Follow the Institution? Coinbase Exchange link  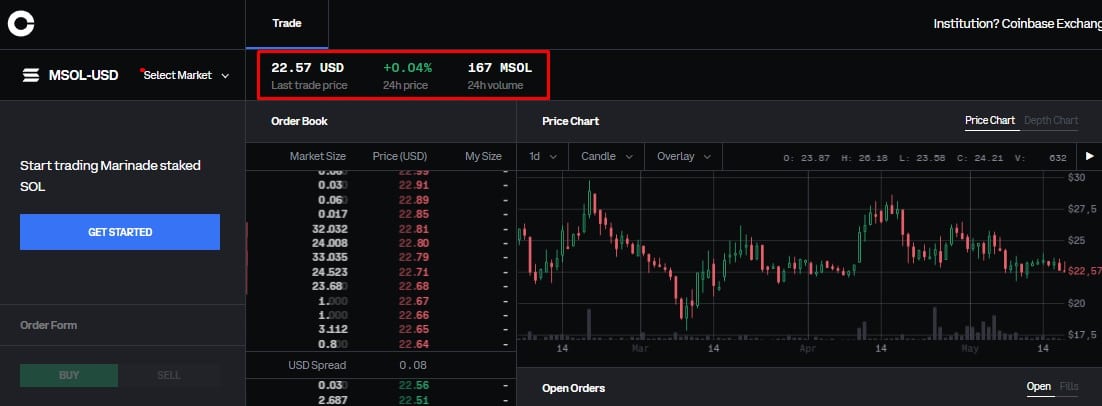[1017, 24]
